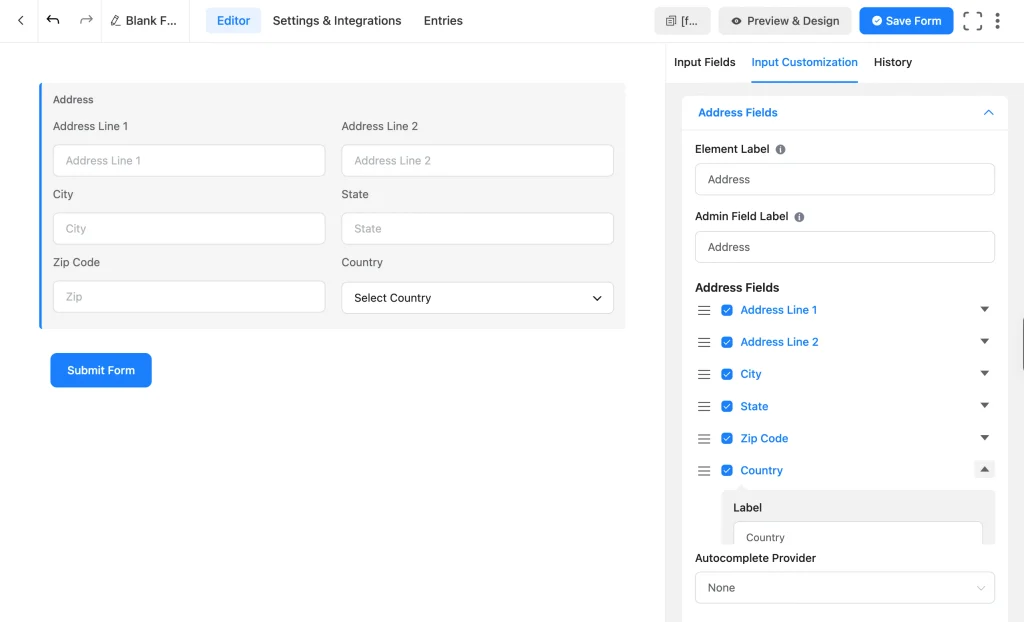Click the Submit Form button
The image size is (1024, 622).
(x=101, y=370)
